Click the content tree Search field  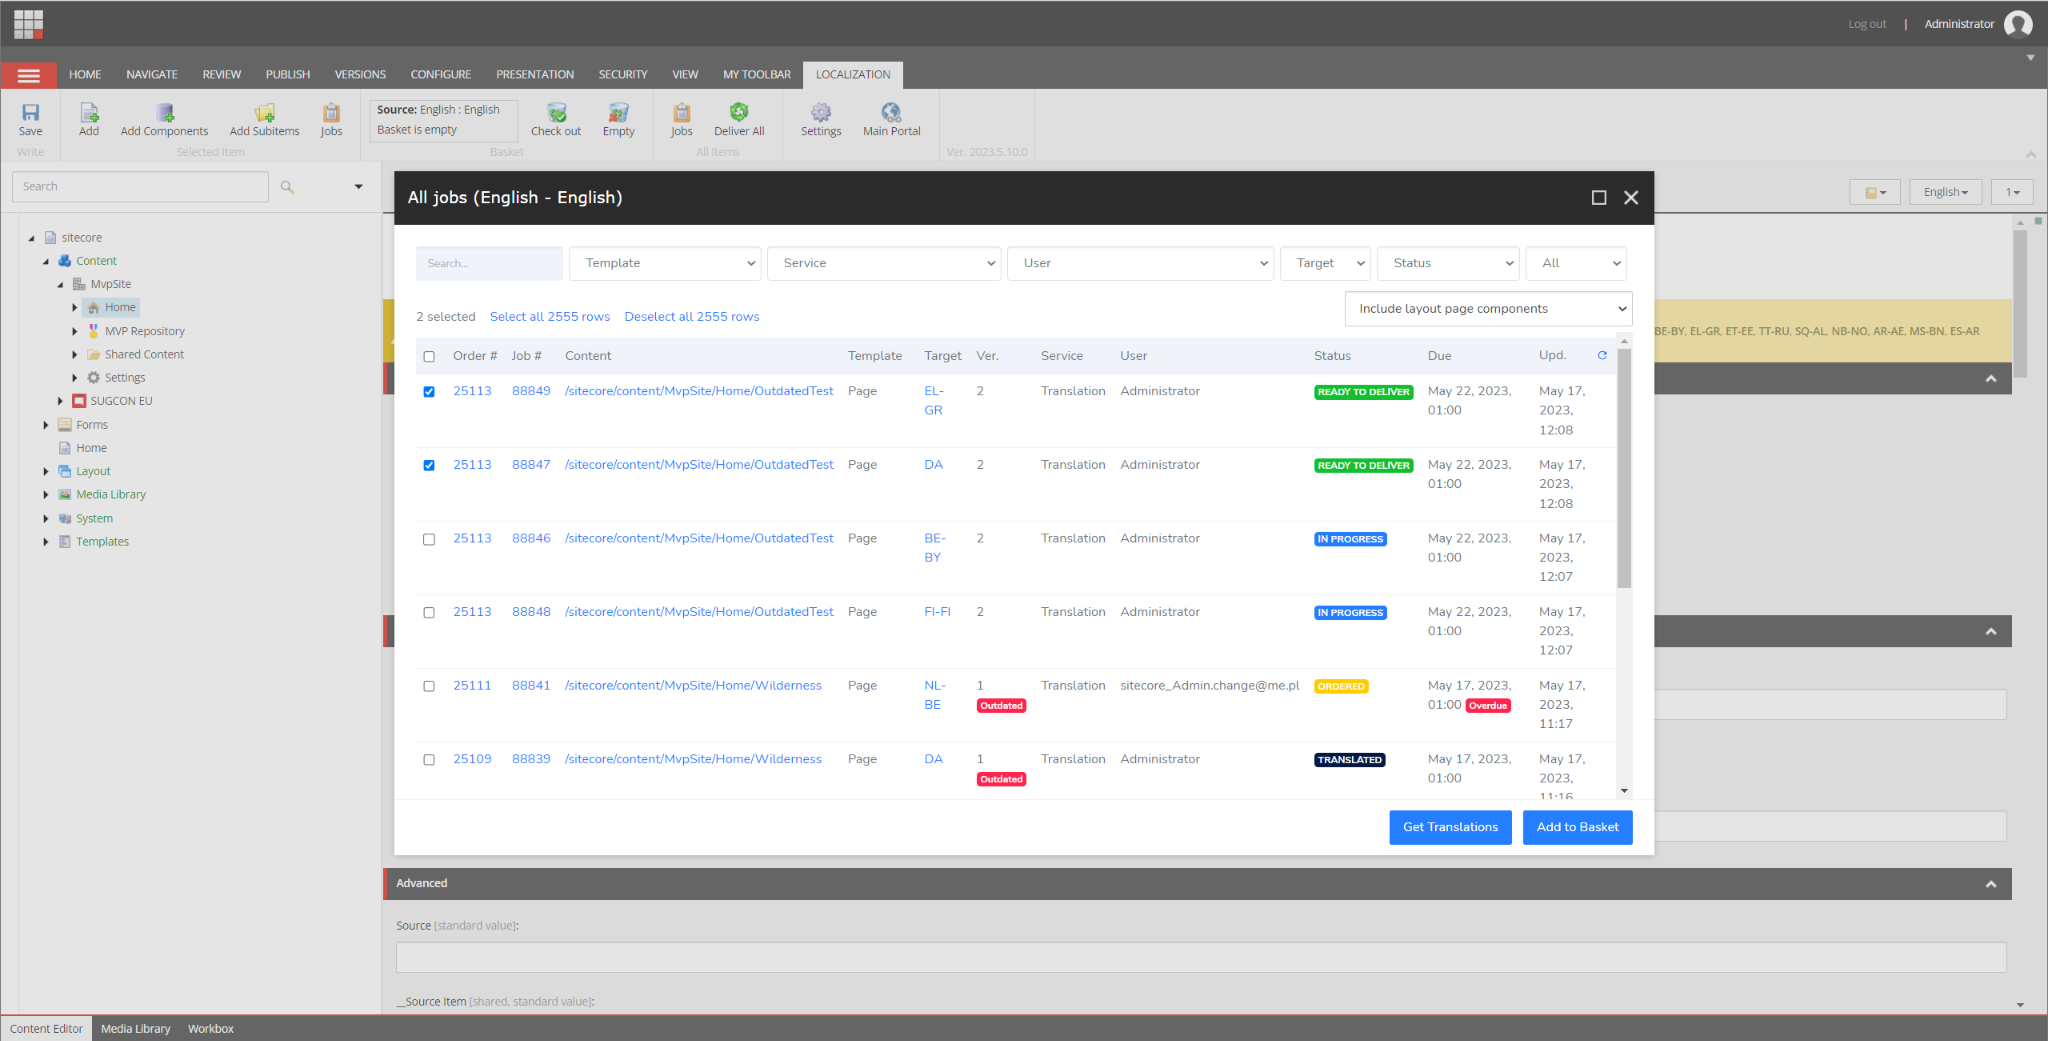click(140, 187)
